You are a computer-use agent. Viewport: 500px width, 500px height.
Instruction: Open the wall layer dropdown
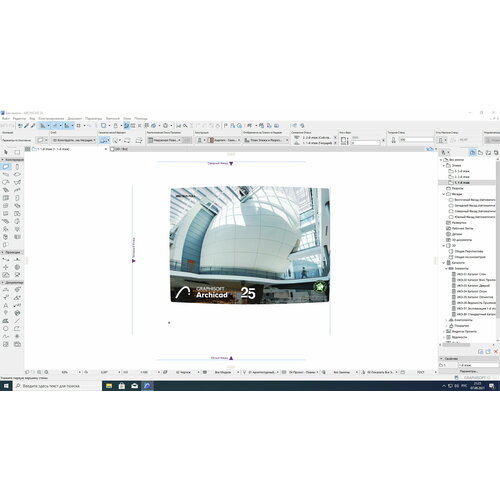click(x=73, y=140)
